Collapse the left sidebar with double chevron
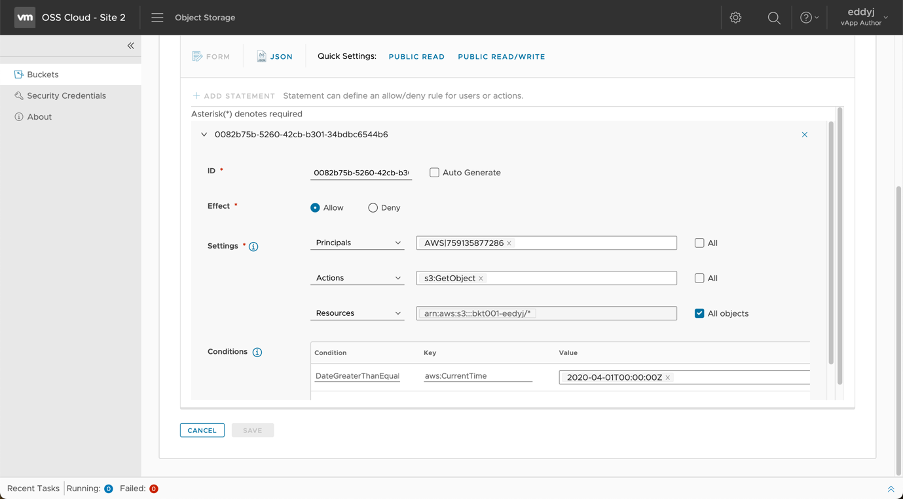Screen dimensions: 904x500 pos(130,46)
